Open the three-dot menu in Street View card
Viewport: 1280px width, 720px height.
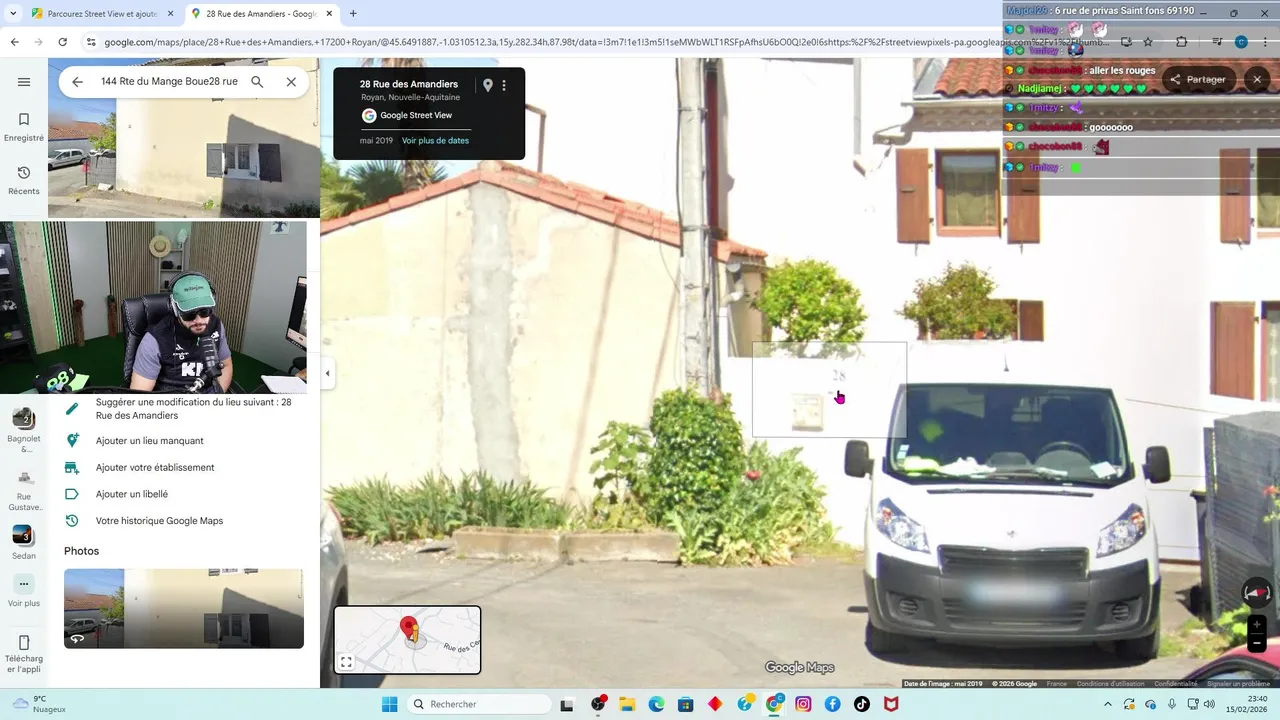click(504, 86)
